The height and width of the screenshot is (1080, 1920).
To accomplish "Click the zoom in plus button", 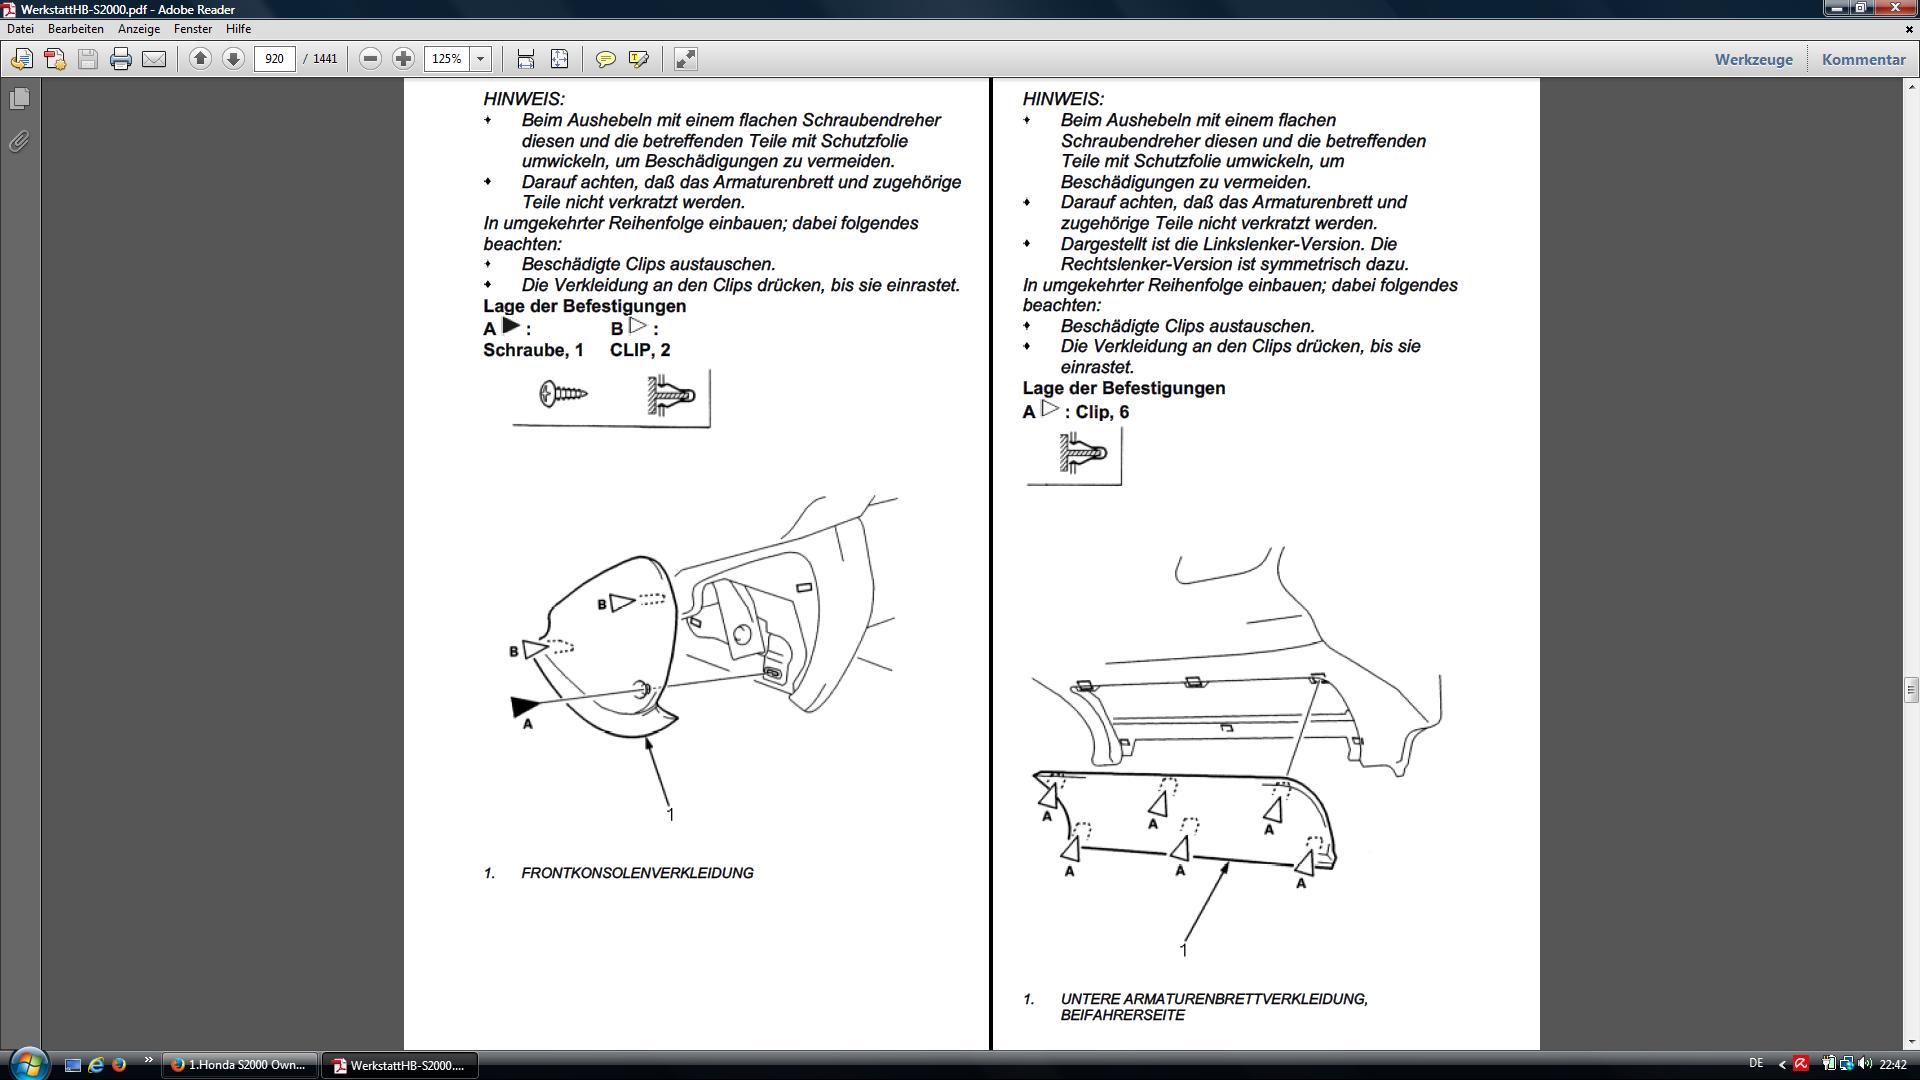I will pos(403,59).
